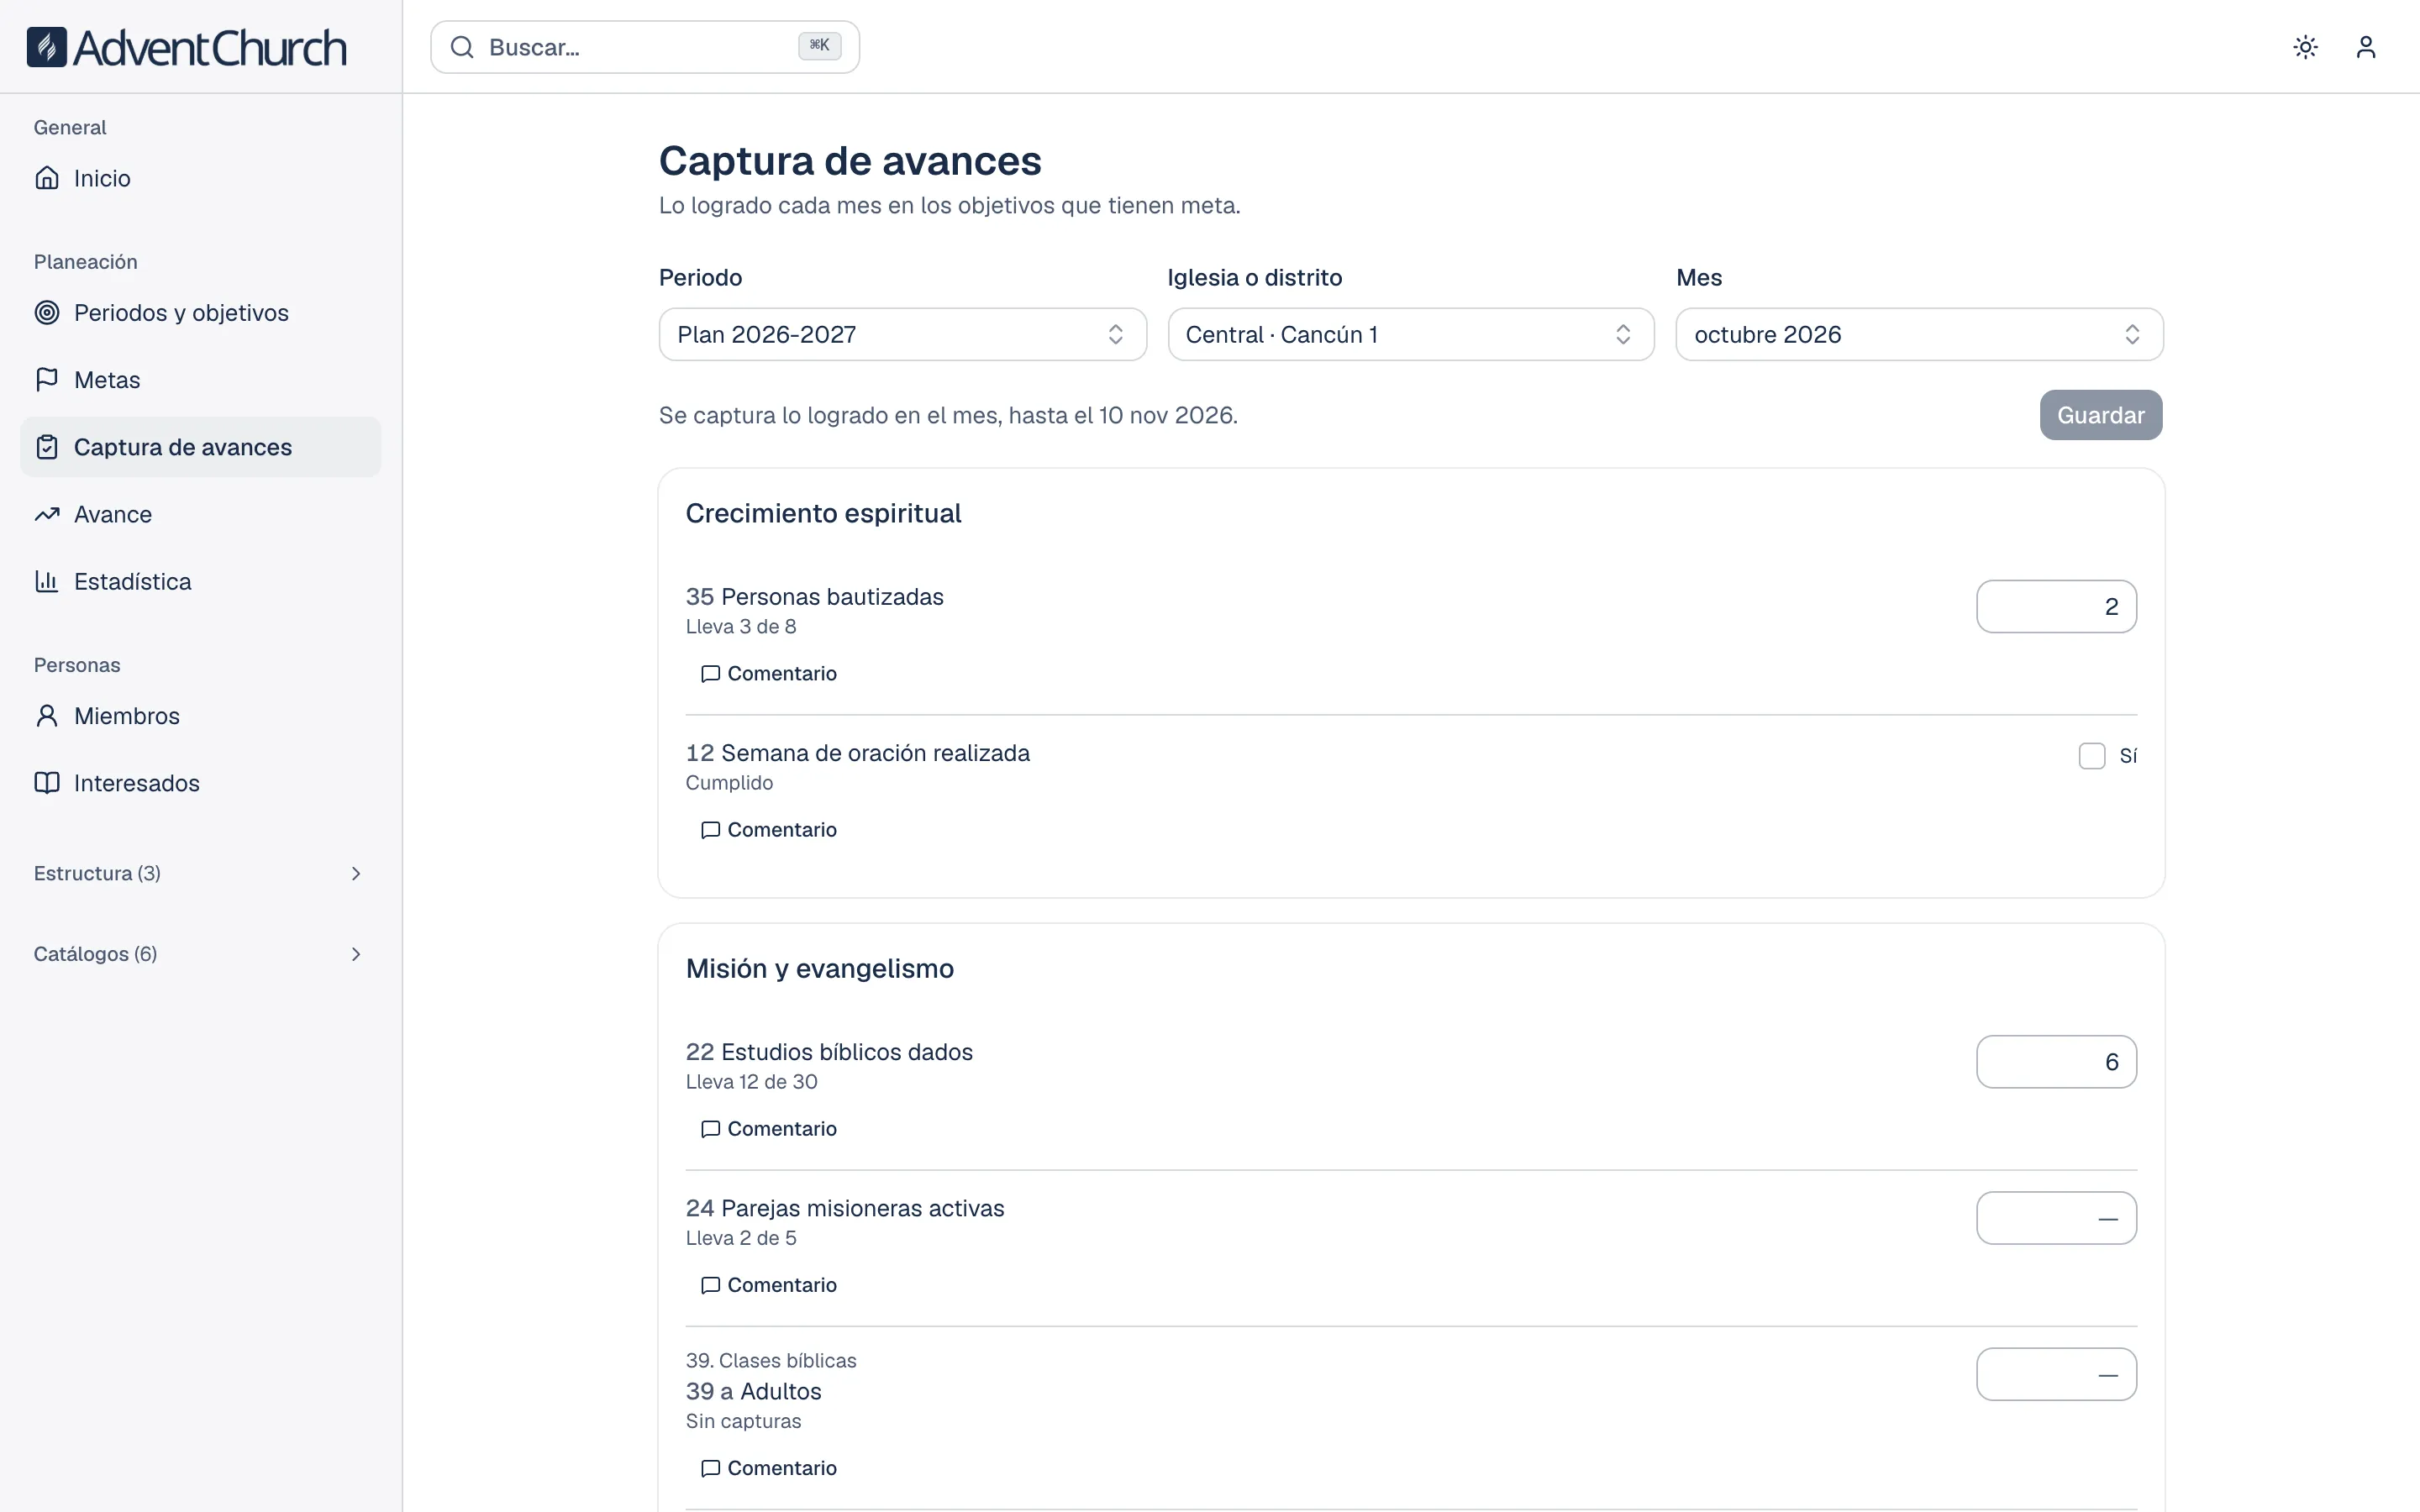Click the Personas bautizadas value field
Image resolution: width=2420 pixels, height=1512 pixels.
tap(2056, 607)
